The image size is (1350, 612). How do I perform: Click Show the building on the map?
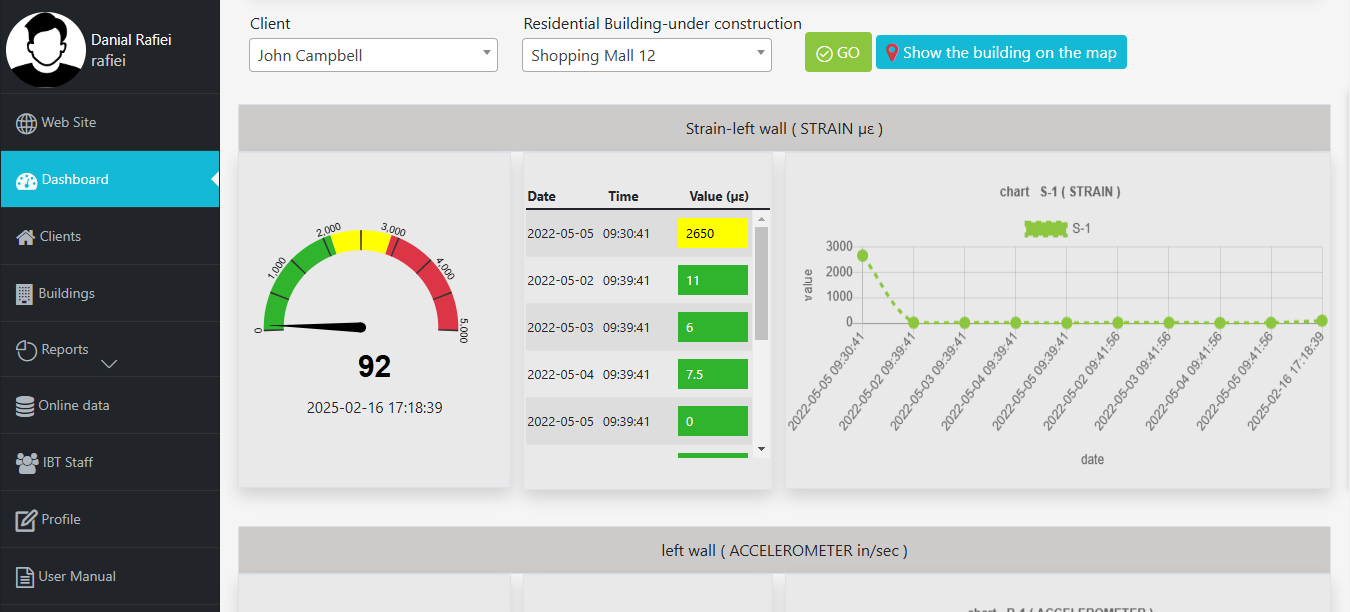pos(1000,53)
